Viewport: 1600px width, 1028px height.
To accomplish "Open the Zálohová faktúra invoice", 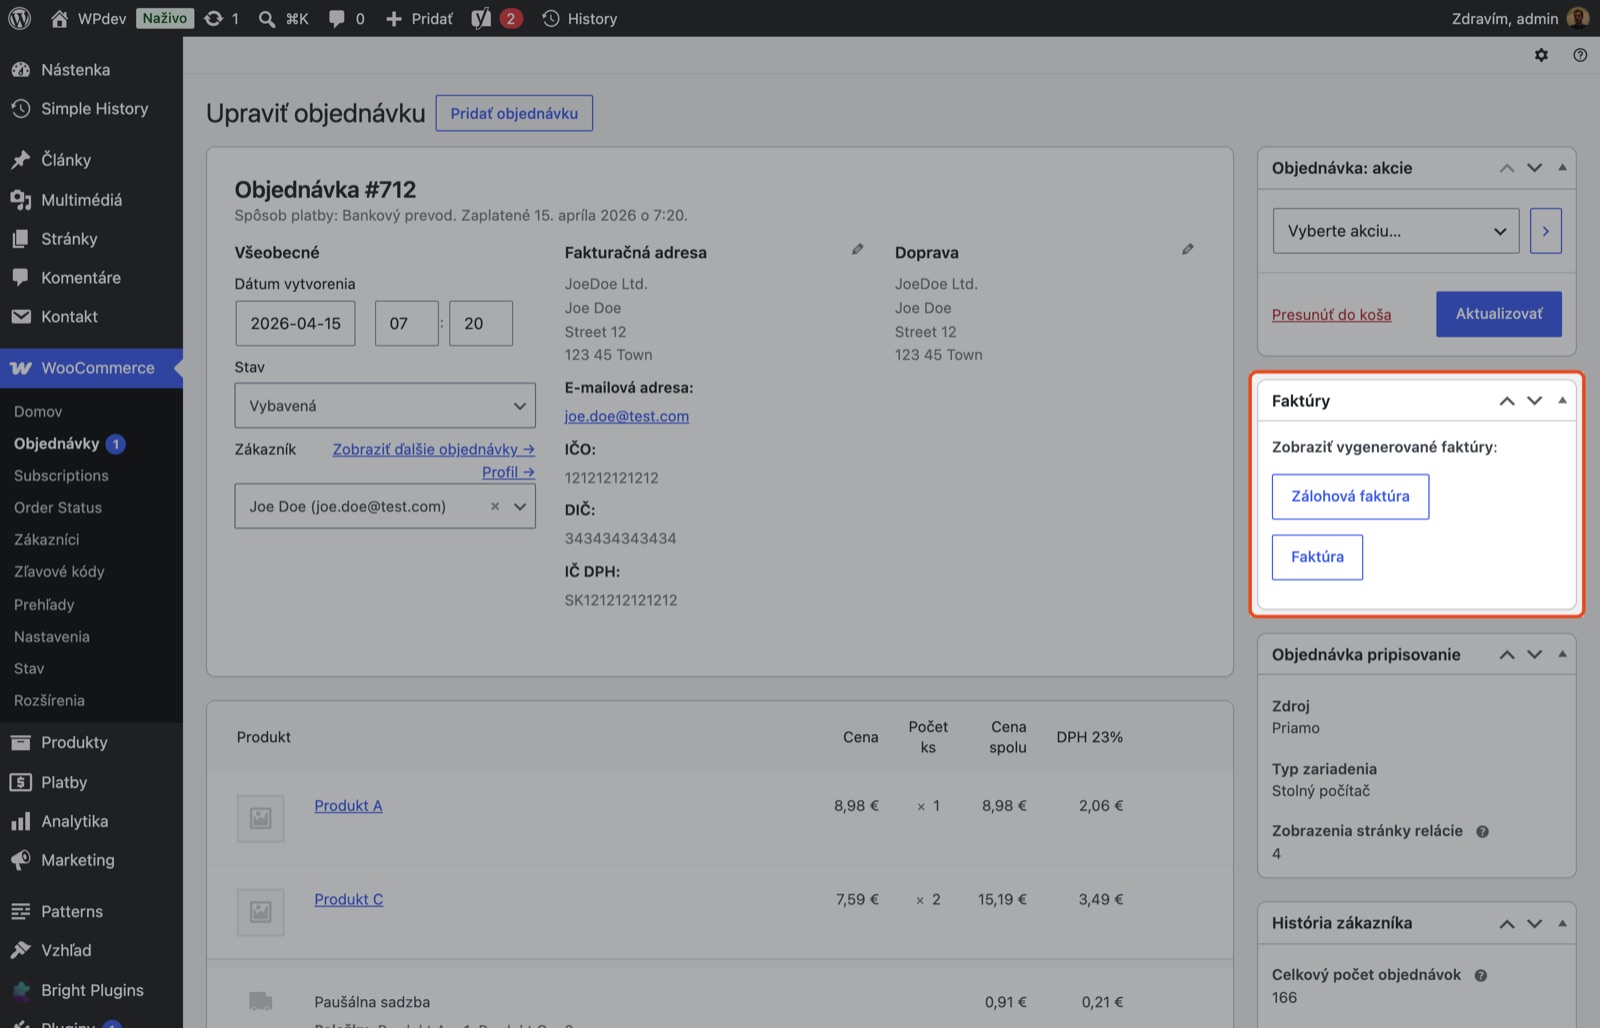I will tap(1350, 496).
